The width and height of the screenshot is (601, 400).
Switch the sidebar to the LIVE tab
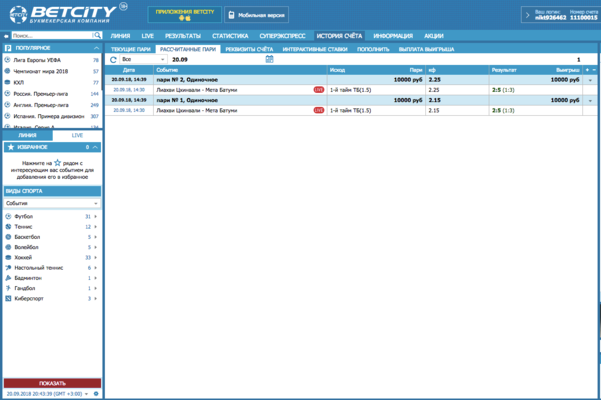pos(76,134)
